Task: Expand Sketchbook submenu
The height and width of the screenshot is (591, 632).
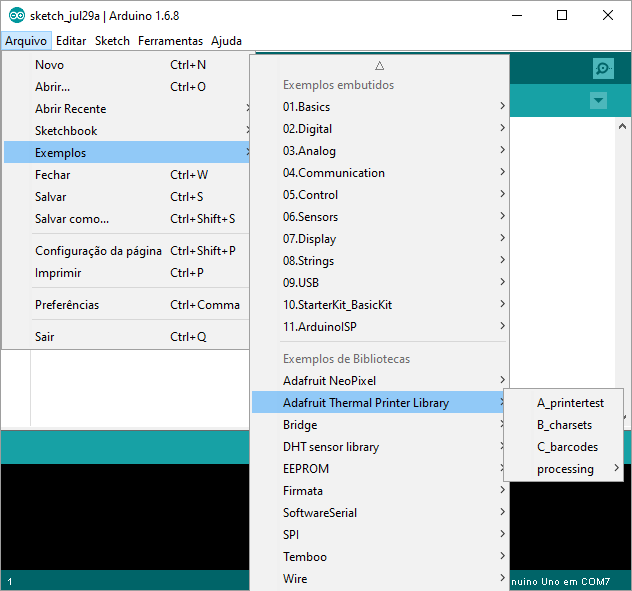Action: pos(127,131)
